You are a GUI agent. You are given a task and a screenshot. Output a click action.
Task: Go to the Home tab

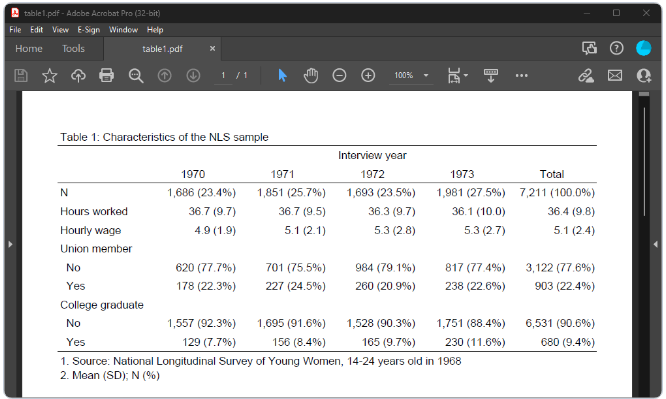coord(29,49)
